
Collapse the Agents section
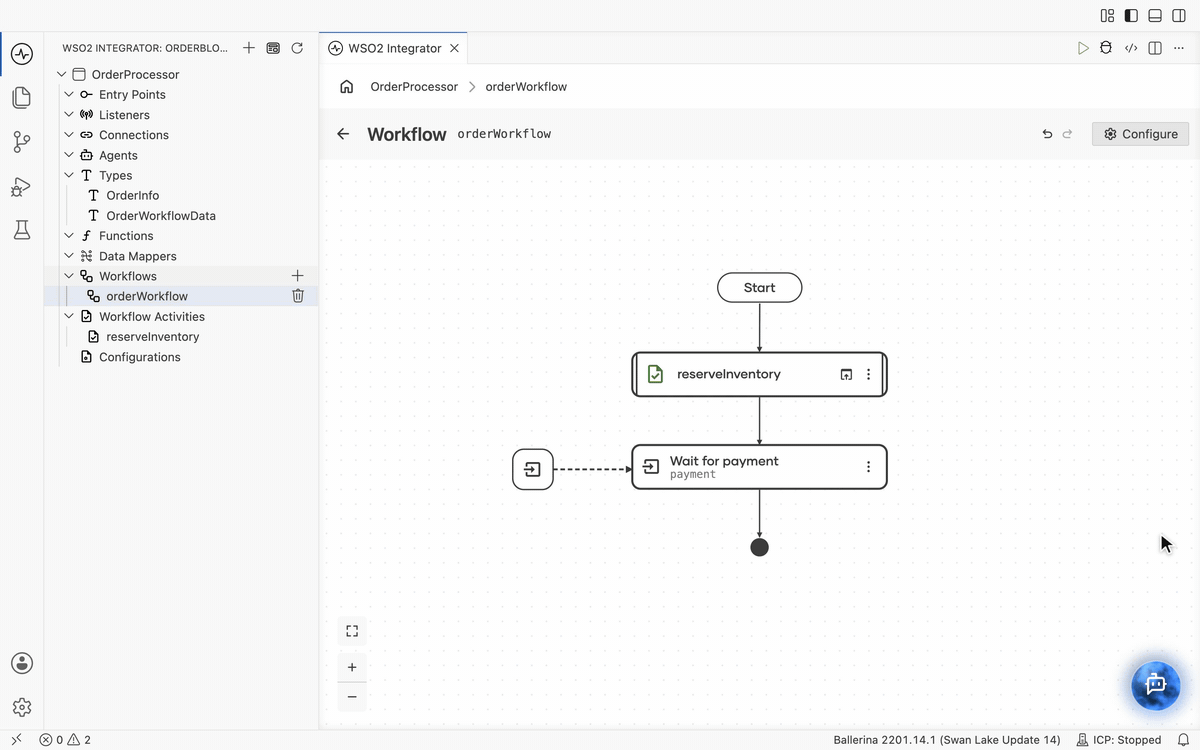coord(69,155)
